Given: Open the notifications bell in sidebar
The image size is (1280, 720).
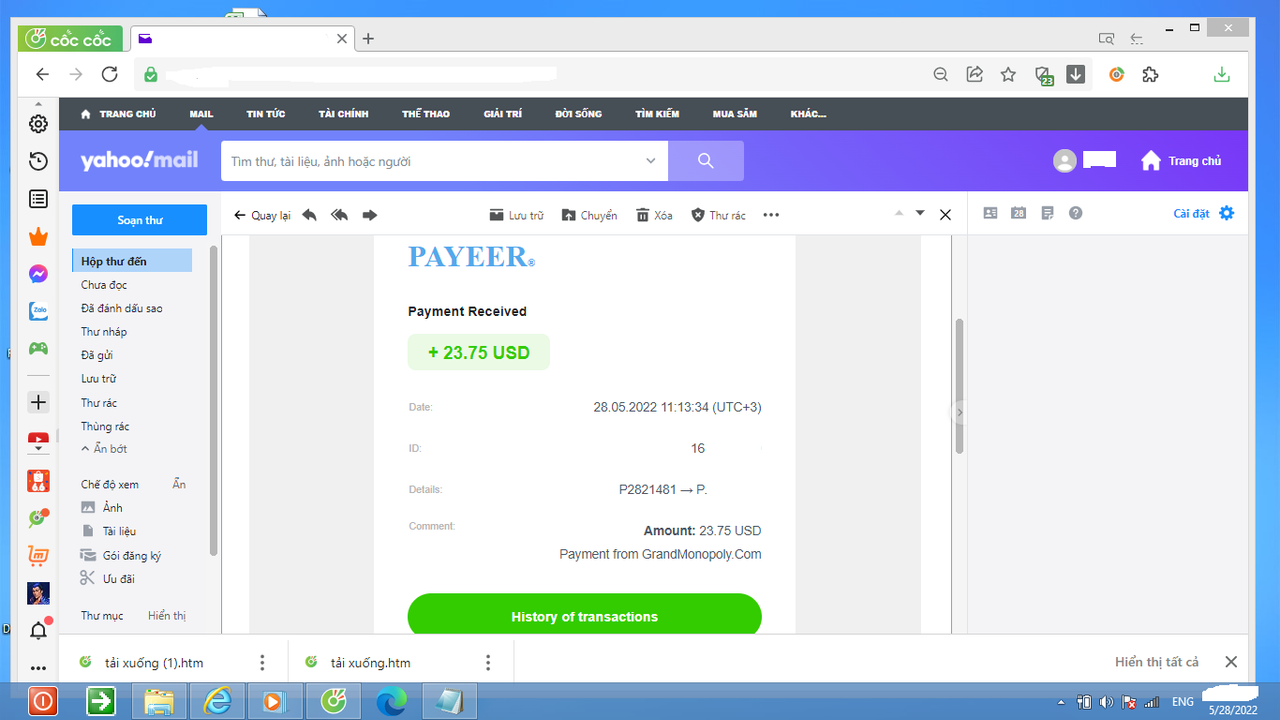Looking at the screenshot, I should tap(38, 630).
